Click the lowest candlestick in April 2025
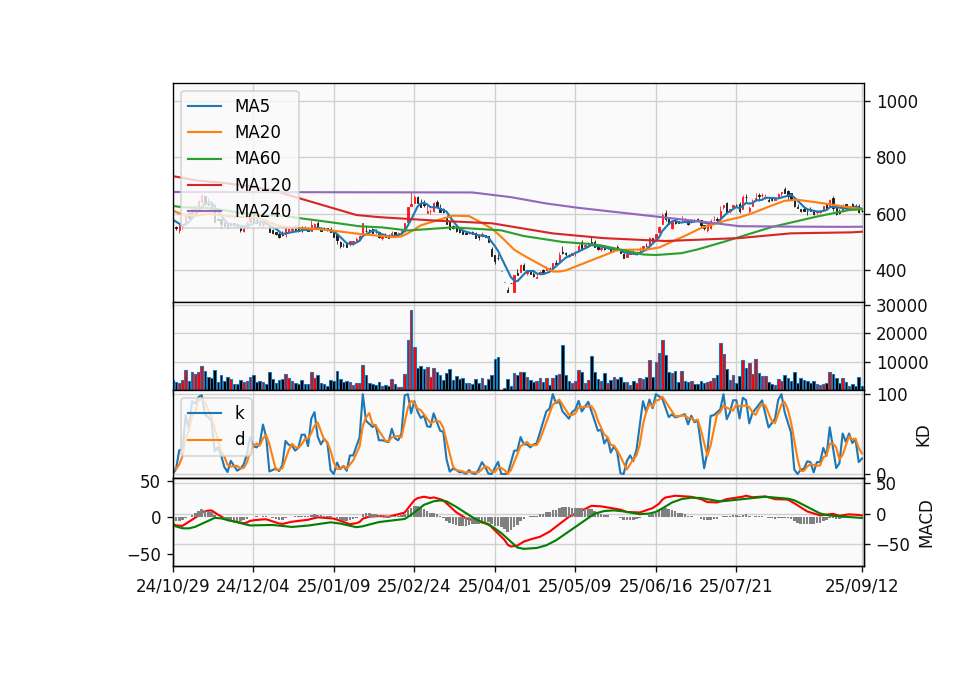This screenshot has height=690, width=960. point(514,283)
